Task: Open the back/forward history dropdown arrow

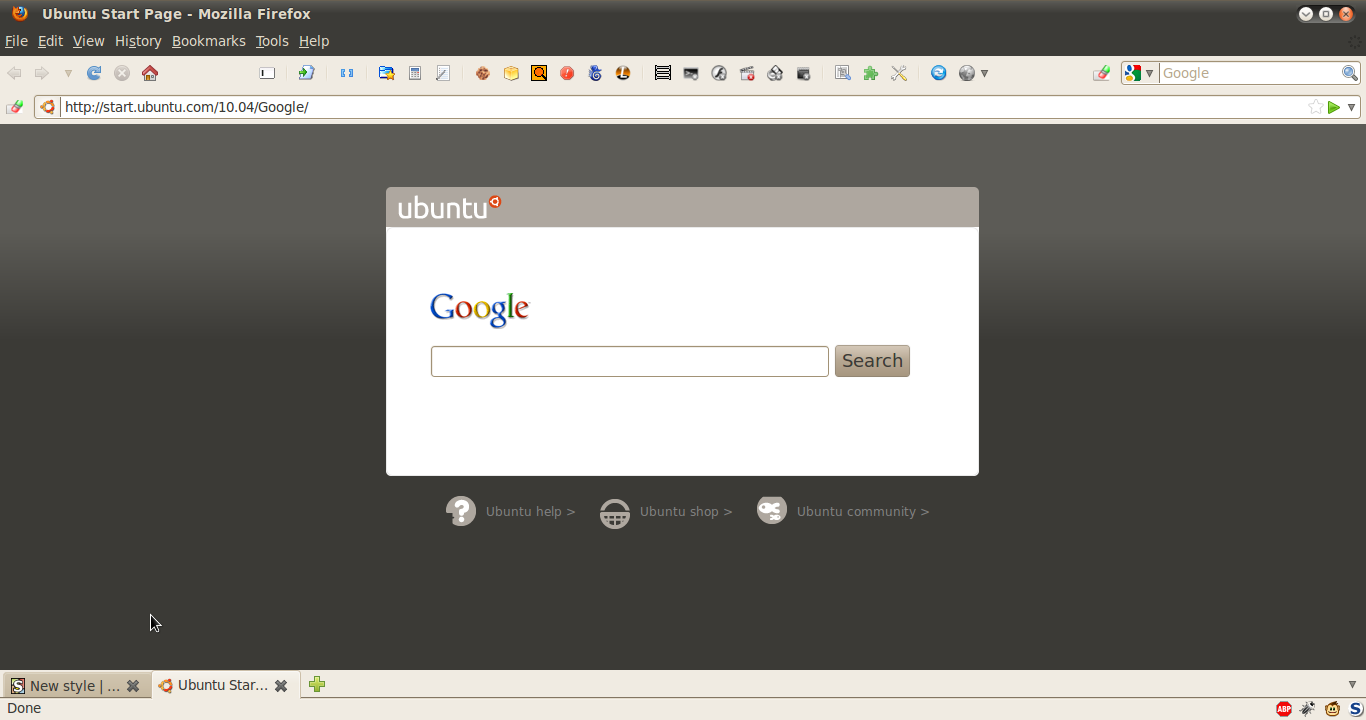Action: tap(68, 73)
